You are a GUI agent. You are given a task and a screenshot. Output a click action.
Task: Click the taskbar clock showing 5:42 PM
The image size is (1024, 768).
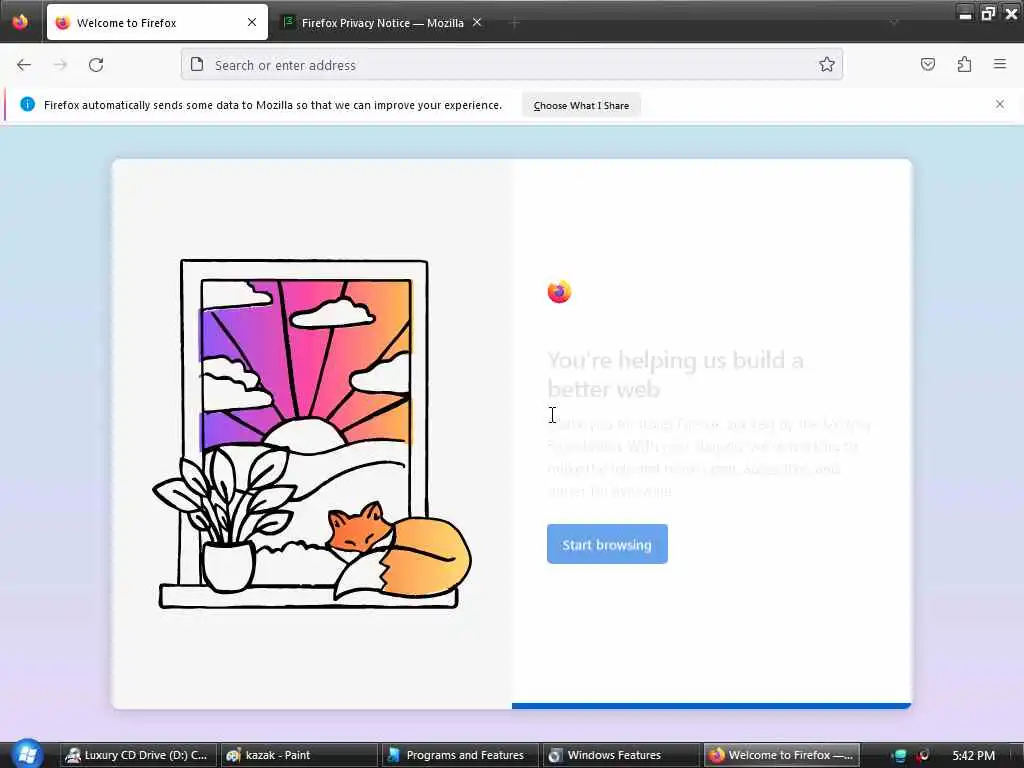[974, 756]
